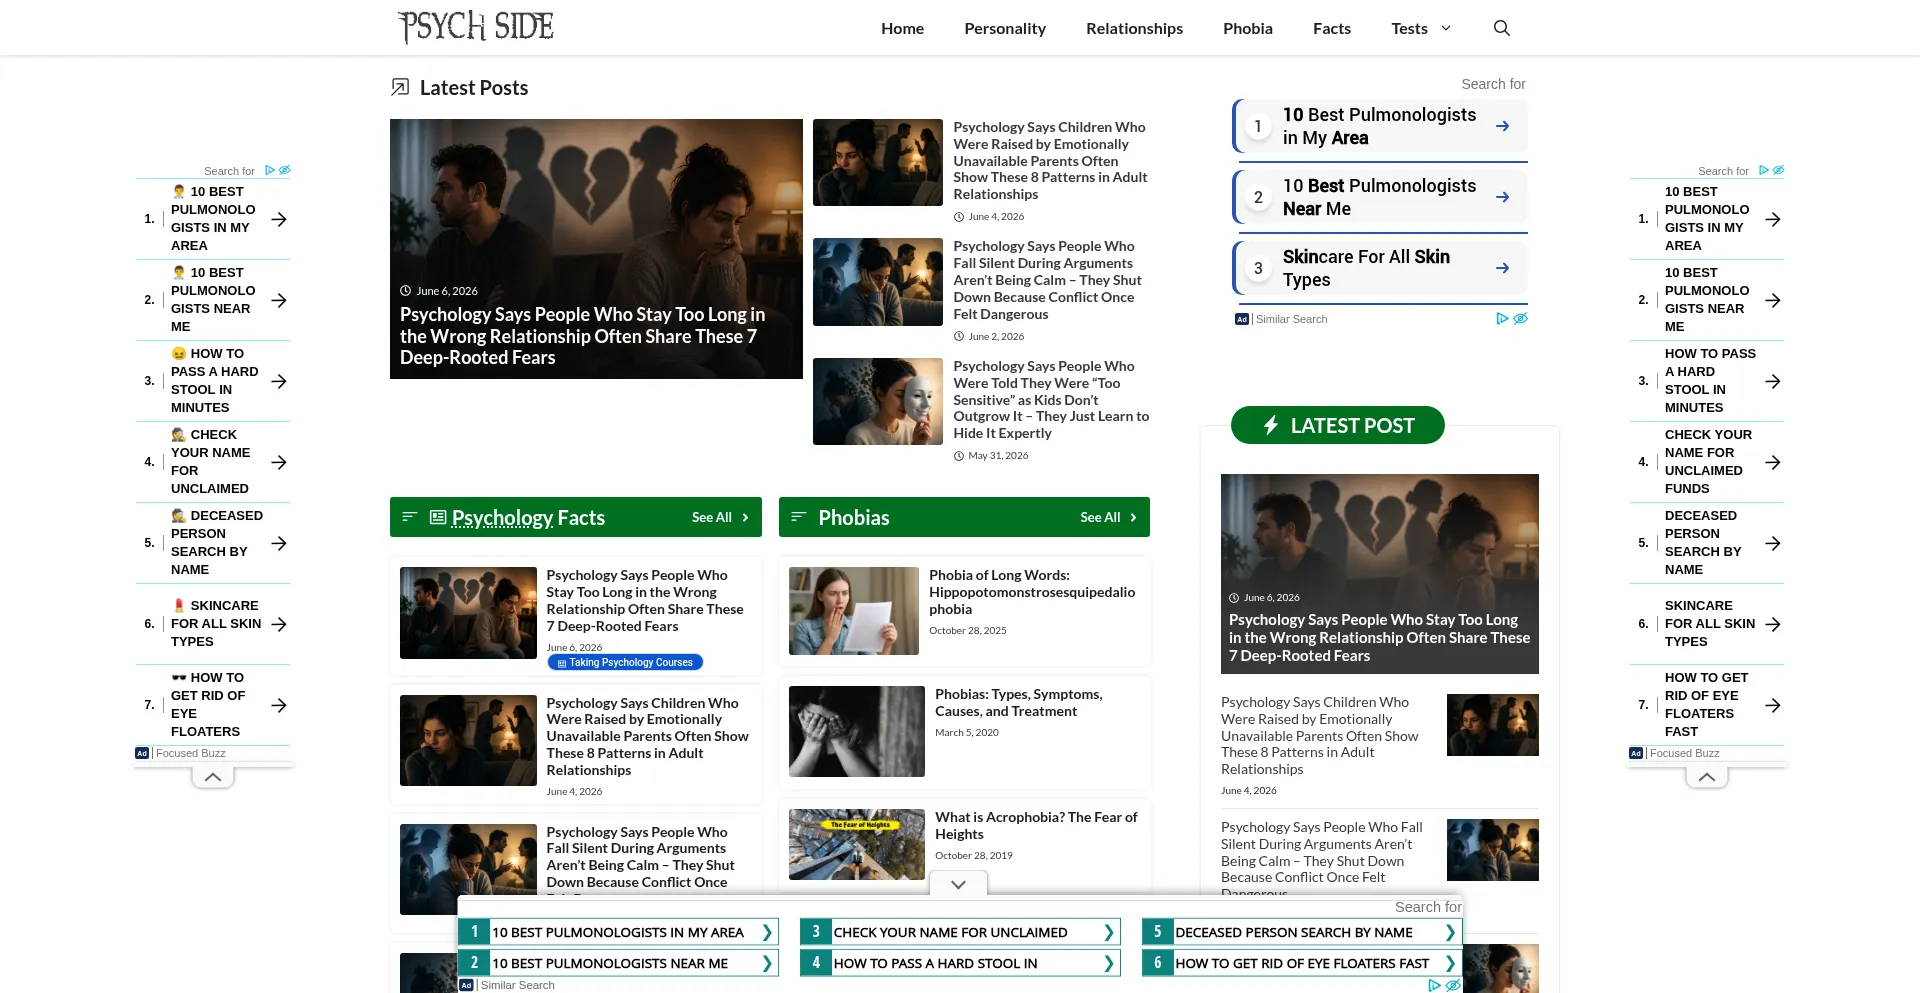Open the Tests menu item
This screenshot has height=993, width=1920.
coord(1409,28)
